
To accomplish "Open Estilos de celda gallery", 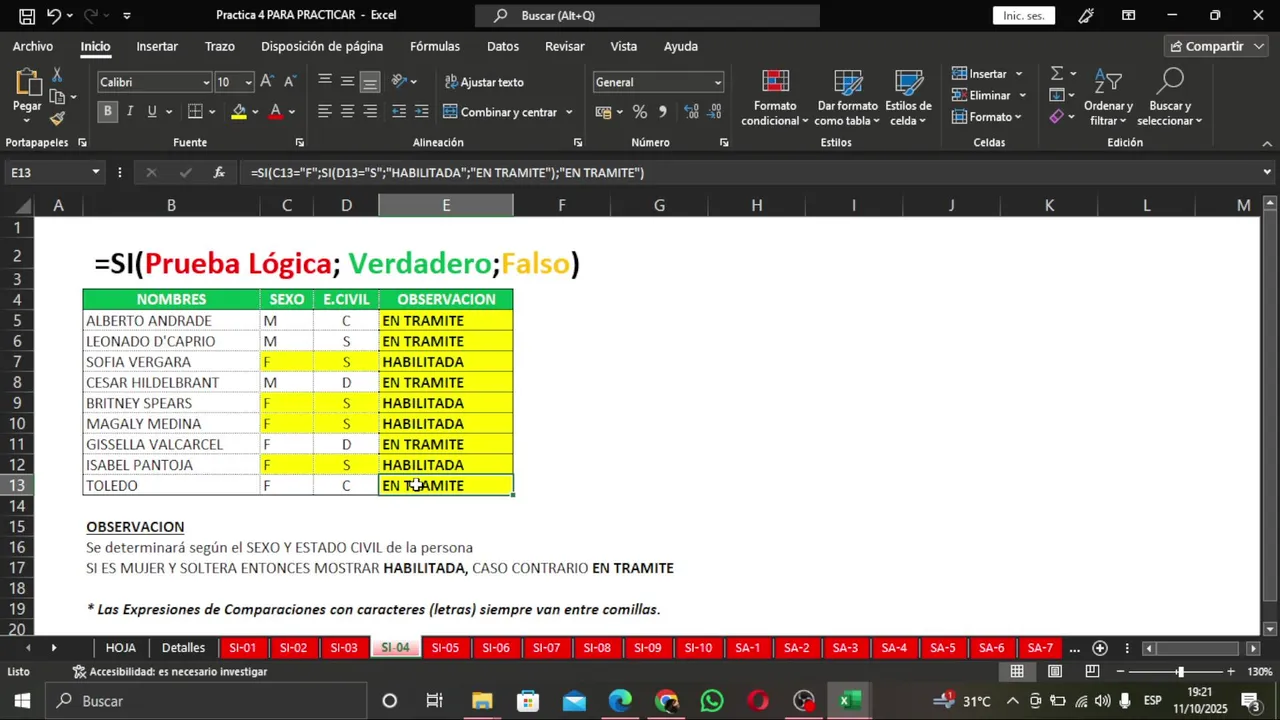I will 908,98.
